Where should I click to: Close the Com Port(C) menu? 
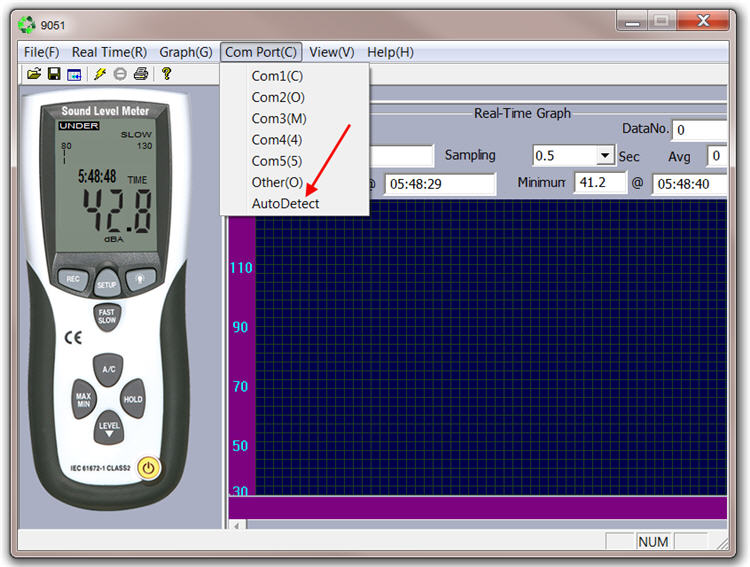click(261, 52)
